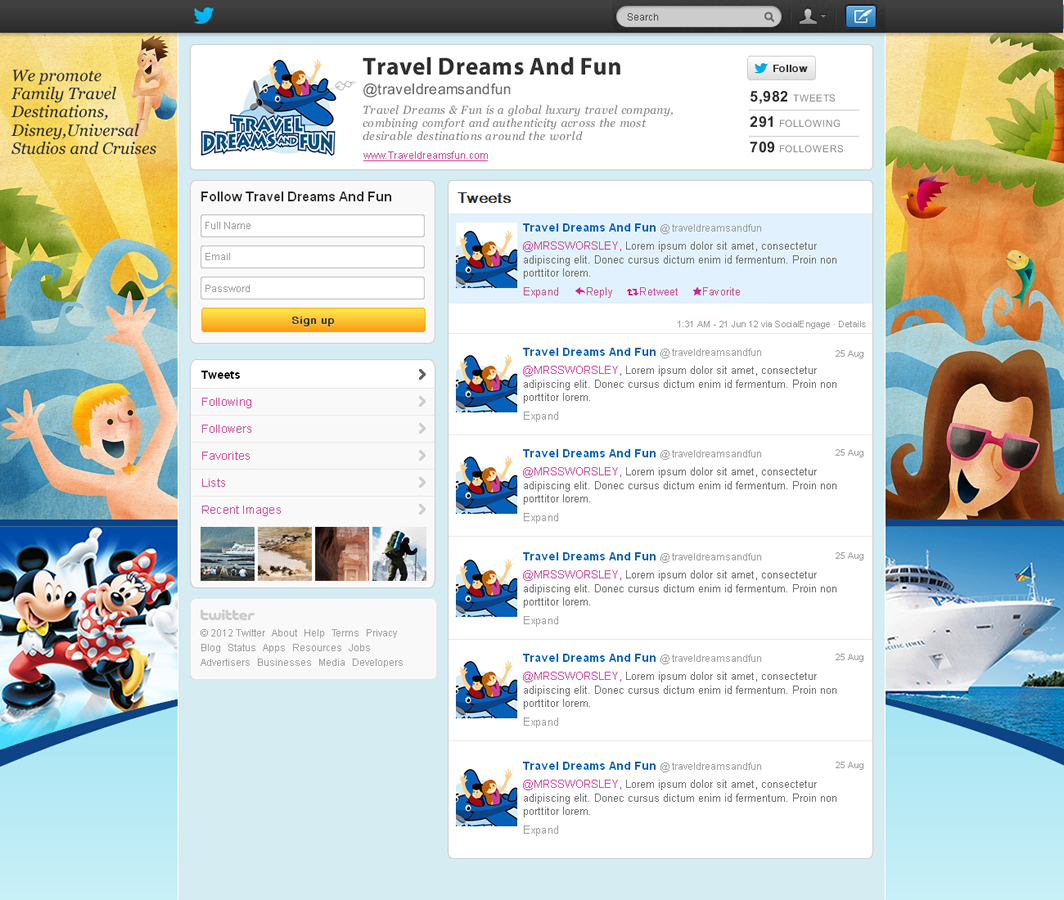Select the Followers sidebar item
The image size is (1064, 900).
[x=313, y=429]
